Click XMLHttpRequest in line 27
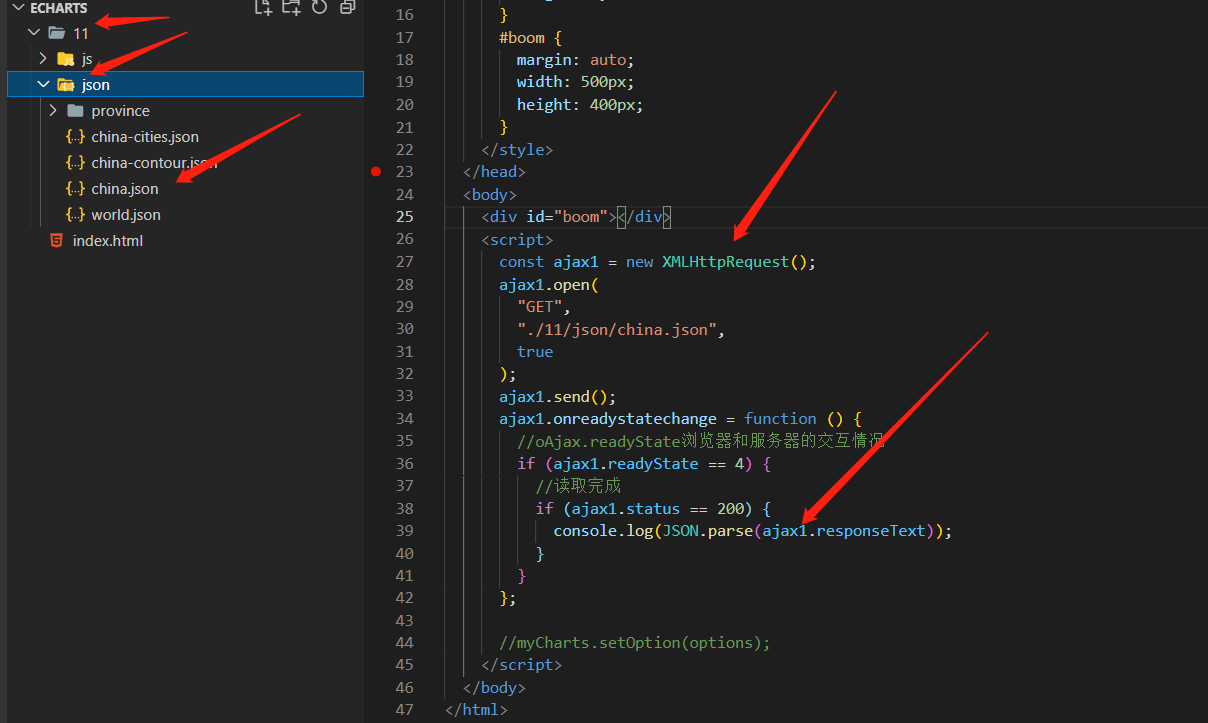This screenshot has width=1208, height=723. pos(726,262)
